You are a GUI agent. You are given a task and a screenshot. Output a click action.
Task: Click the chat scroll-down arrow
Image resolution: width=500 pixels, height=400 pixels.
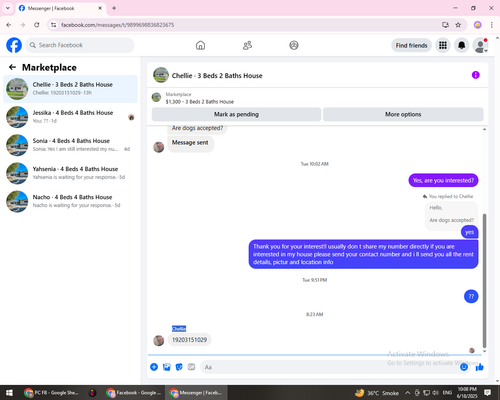tap(484, 351)
